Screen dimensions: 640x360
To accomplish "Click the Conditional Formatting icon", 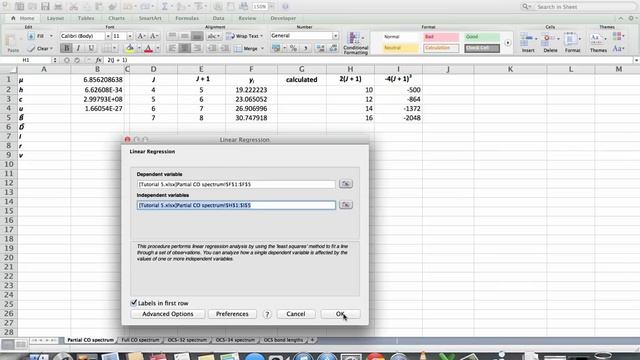I will point(354,39).
